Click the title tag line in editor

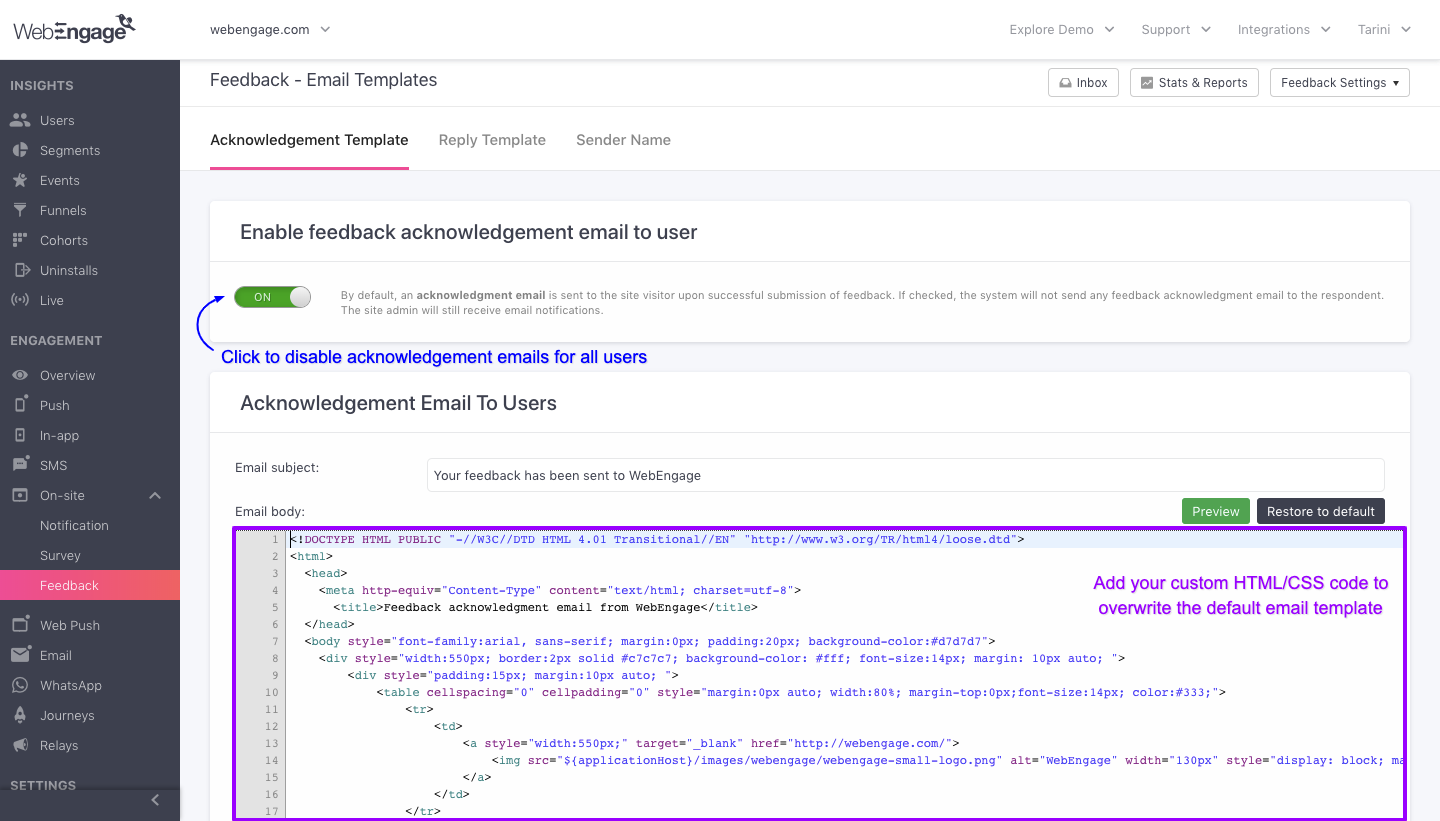(x=545, y=607)
